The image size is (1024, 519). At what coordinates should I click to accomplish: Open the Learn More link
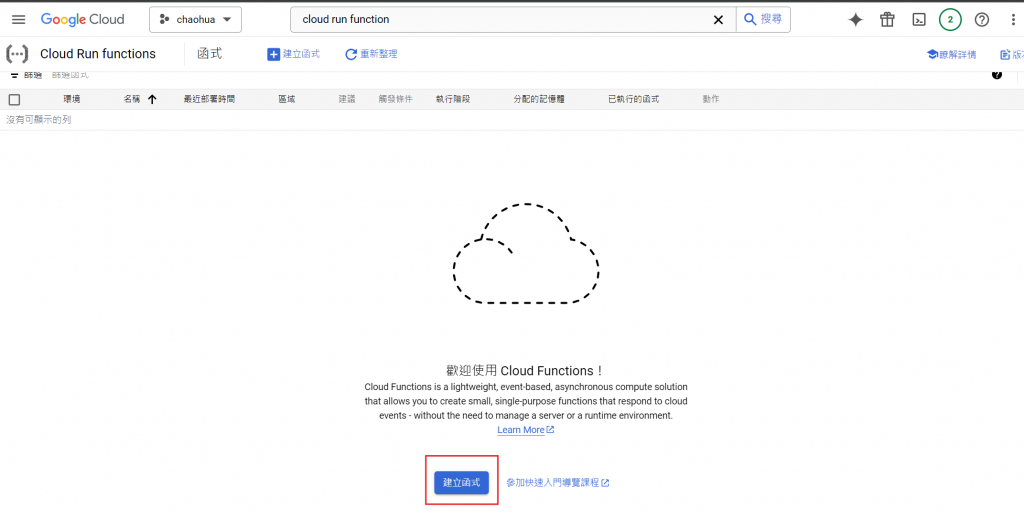pos(526,430)
